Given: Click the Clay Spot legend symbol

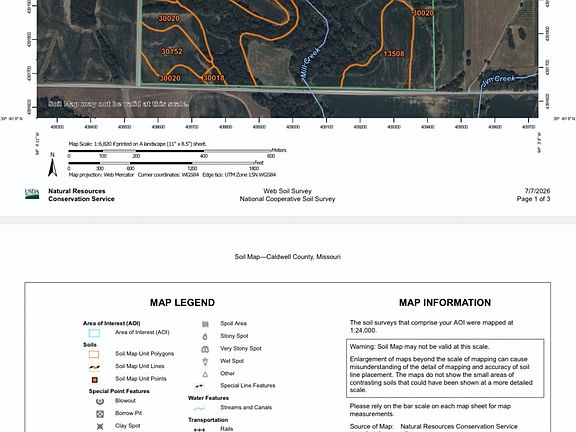Looking at the screenshot, I should [x=100, y=426].
